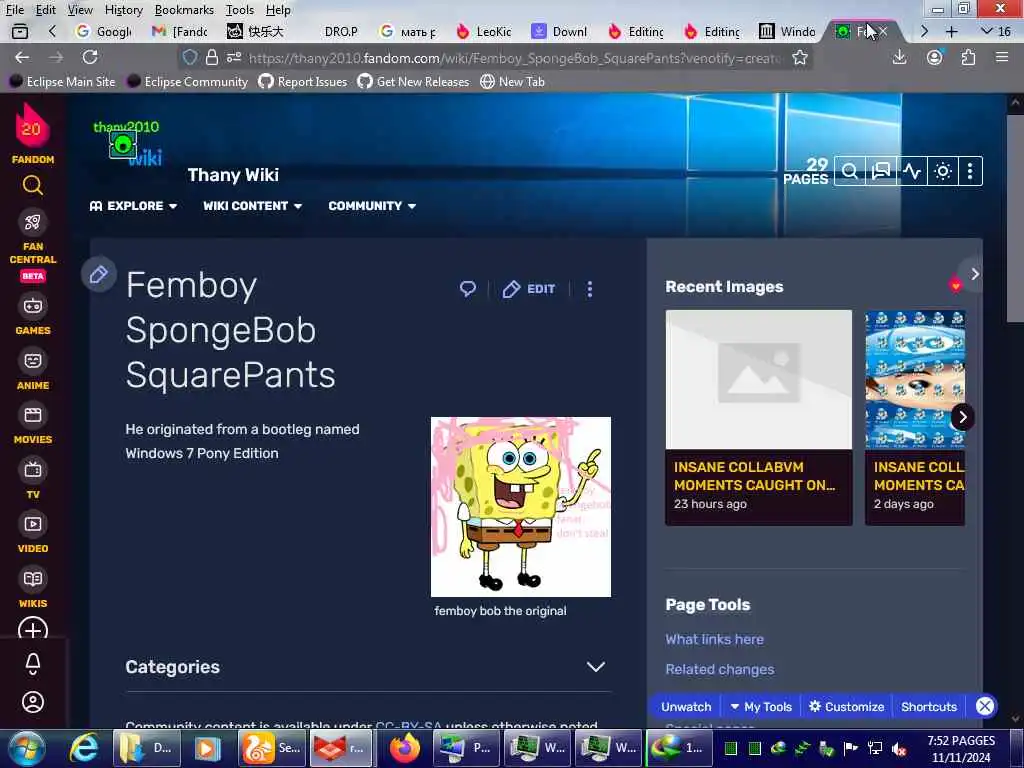Open Thany Wiki title link

pyautogui.click(x=233, y=175)
